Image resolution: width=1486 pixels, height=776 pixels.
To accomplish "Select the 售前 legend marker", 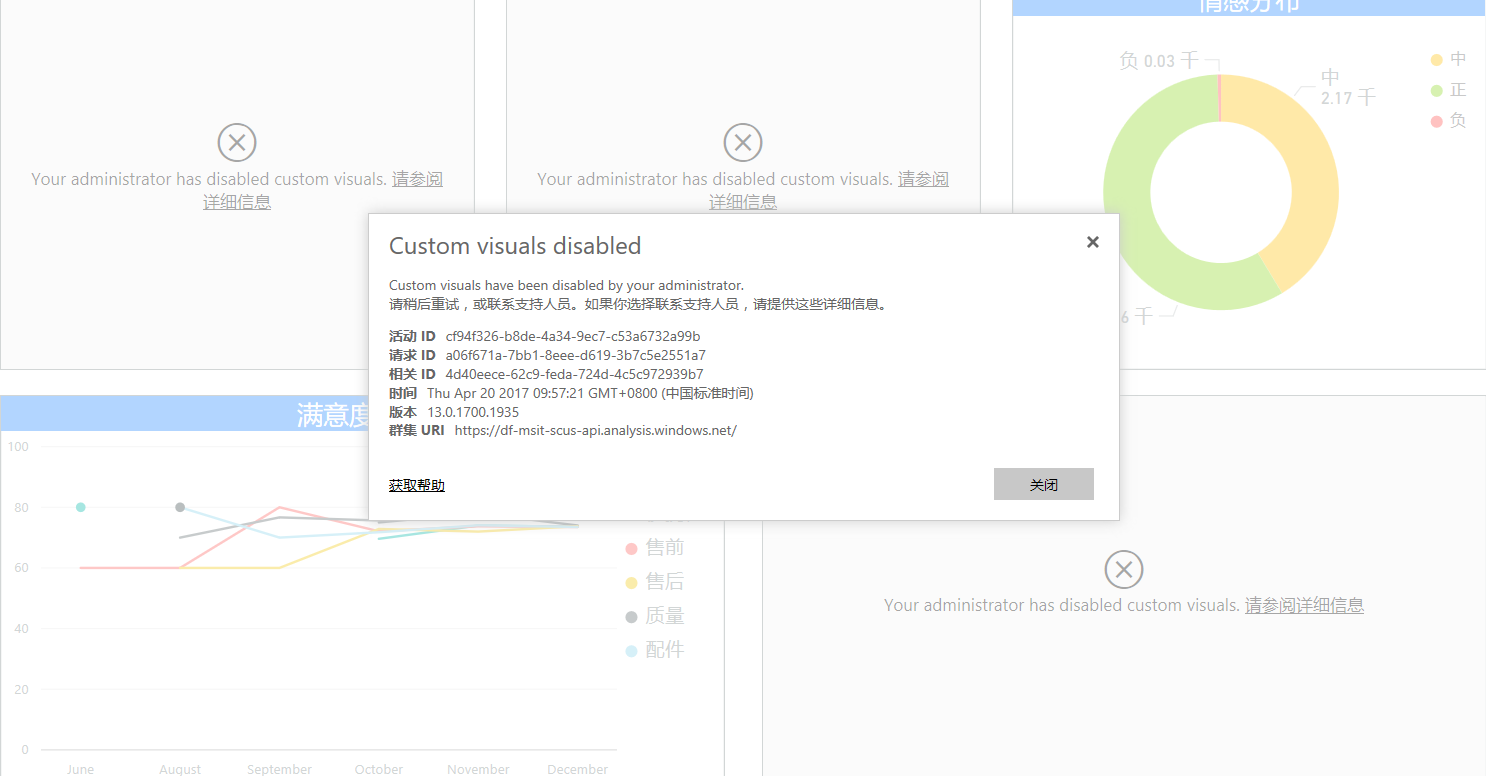I will pyautogui.click(x=631, y=548).
